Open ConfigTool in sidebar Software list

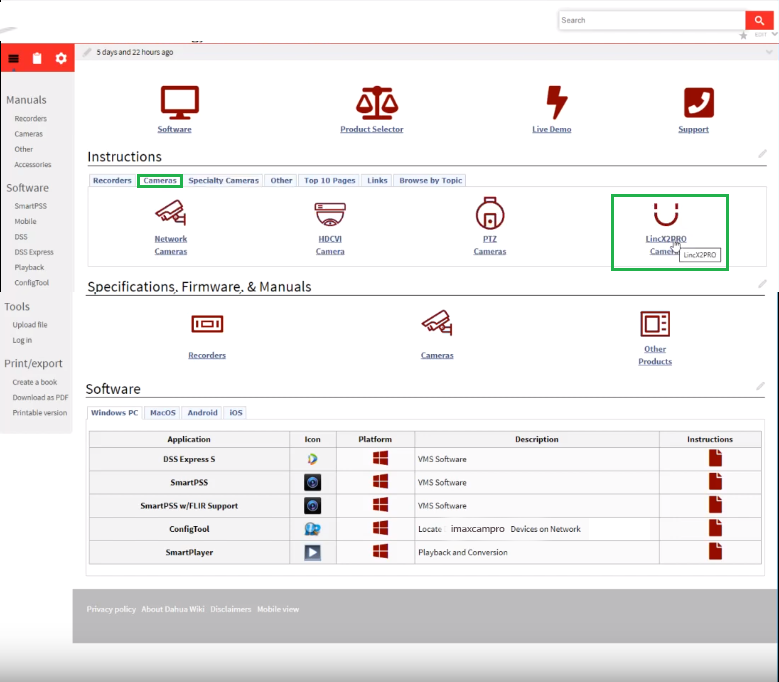click(x=32, y=283)
